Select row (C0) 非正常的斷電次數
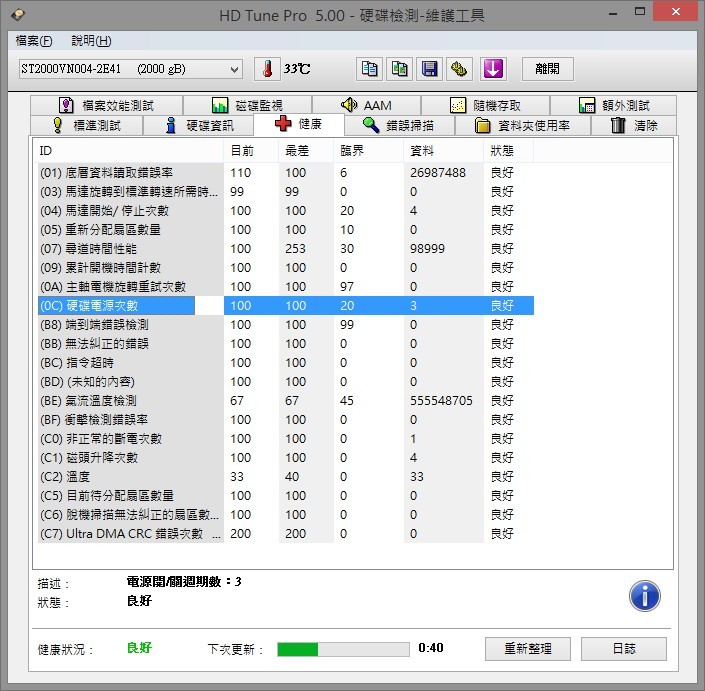 [x=286, y=438]
